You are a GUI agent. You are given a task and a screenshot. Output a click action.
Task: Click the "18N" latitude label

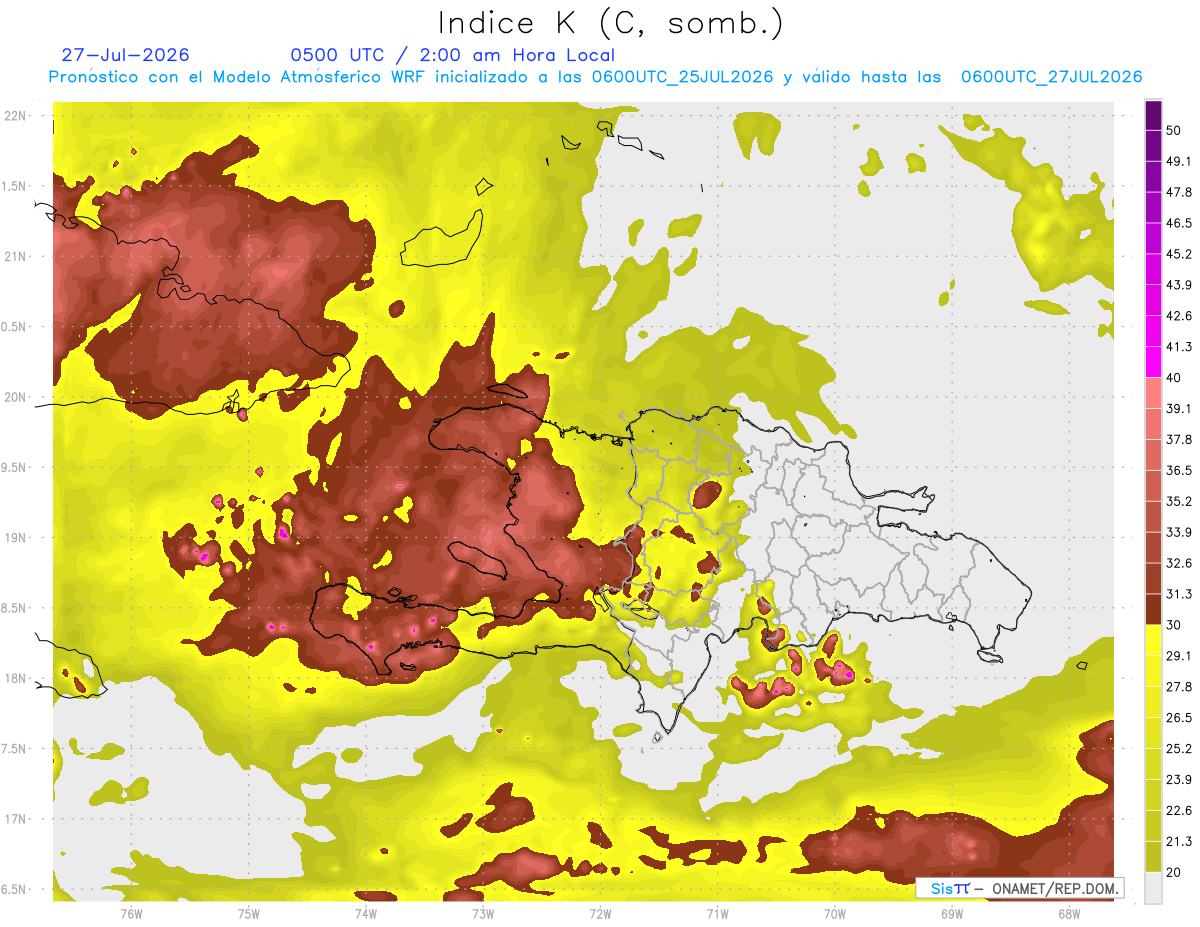tap(17, 679)
